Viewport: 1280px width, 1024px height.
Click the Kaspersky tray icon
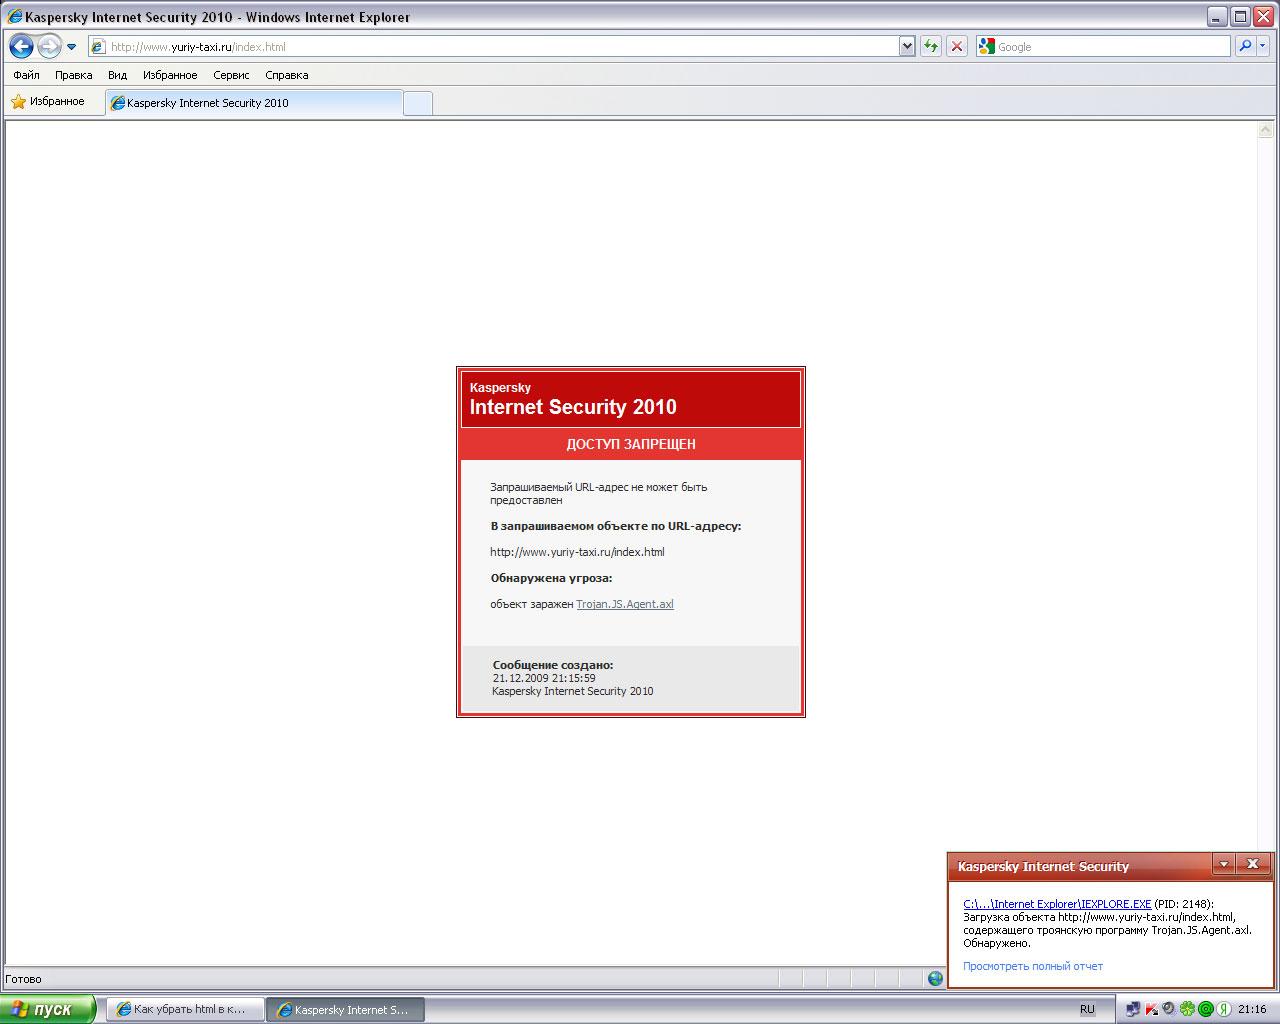[1151, 1010]
